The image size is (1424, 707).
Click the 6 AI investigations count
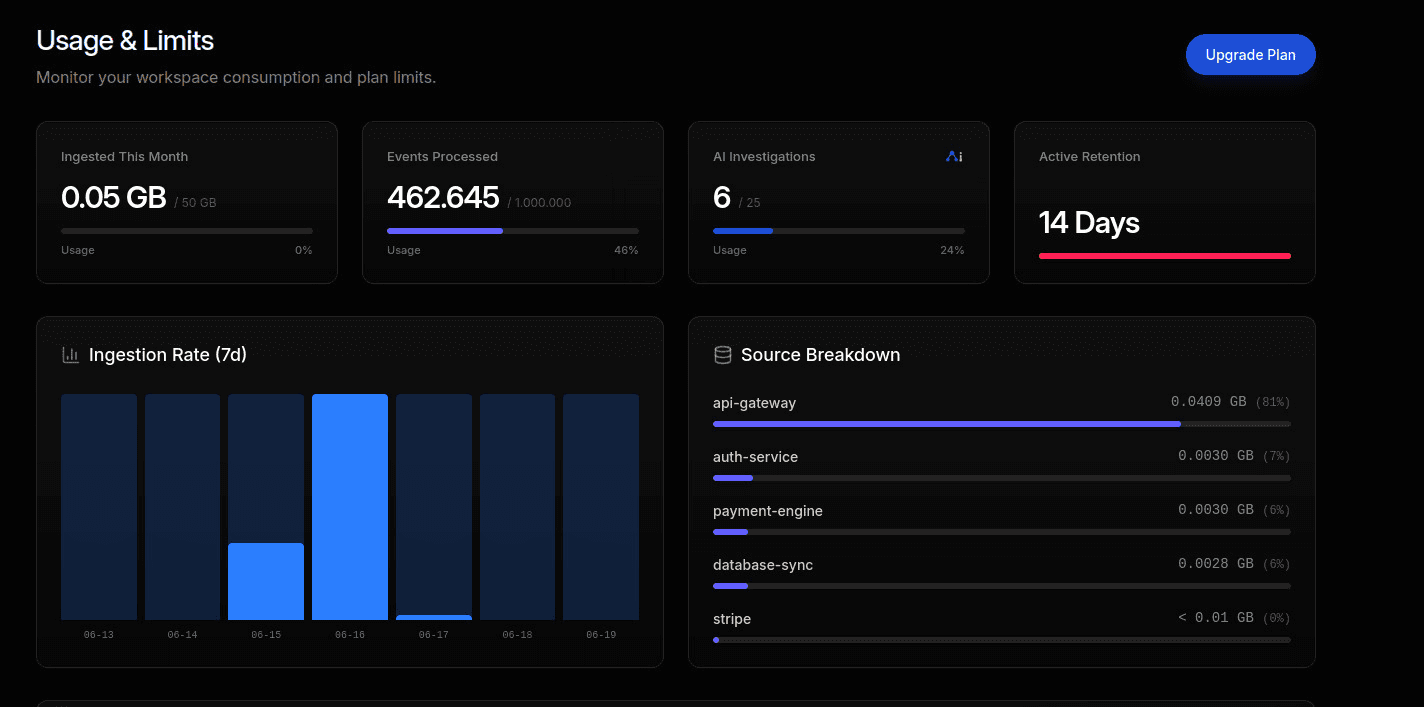[722, 198]
